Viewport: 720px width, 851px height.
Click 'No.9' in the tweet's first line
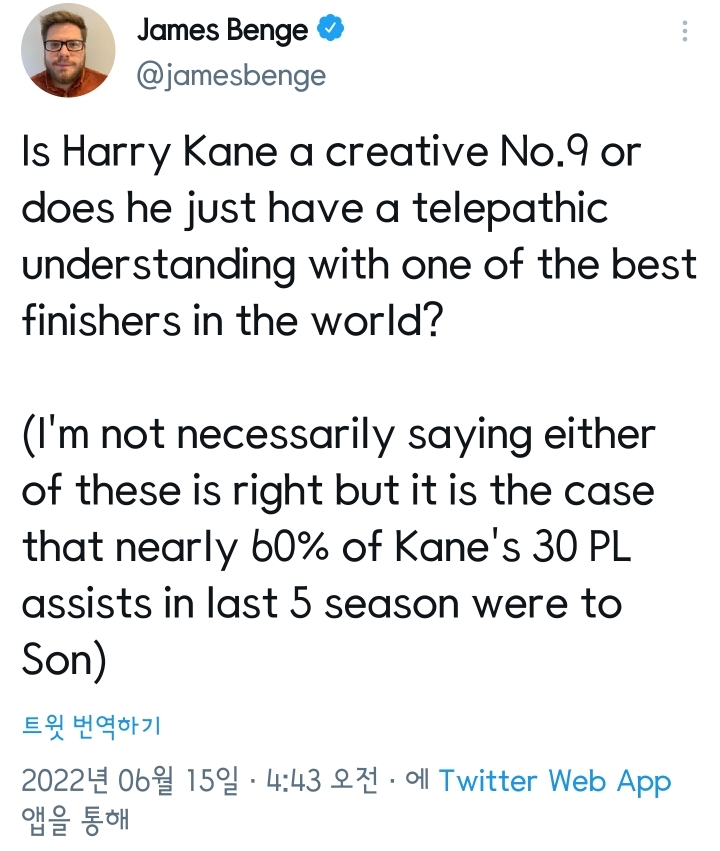click(x=544, y=151)
